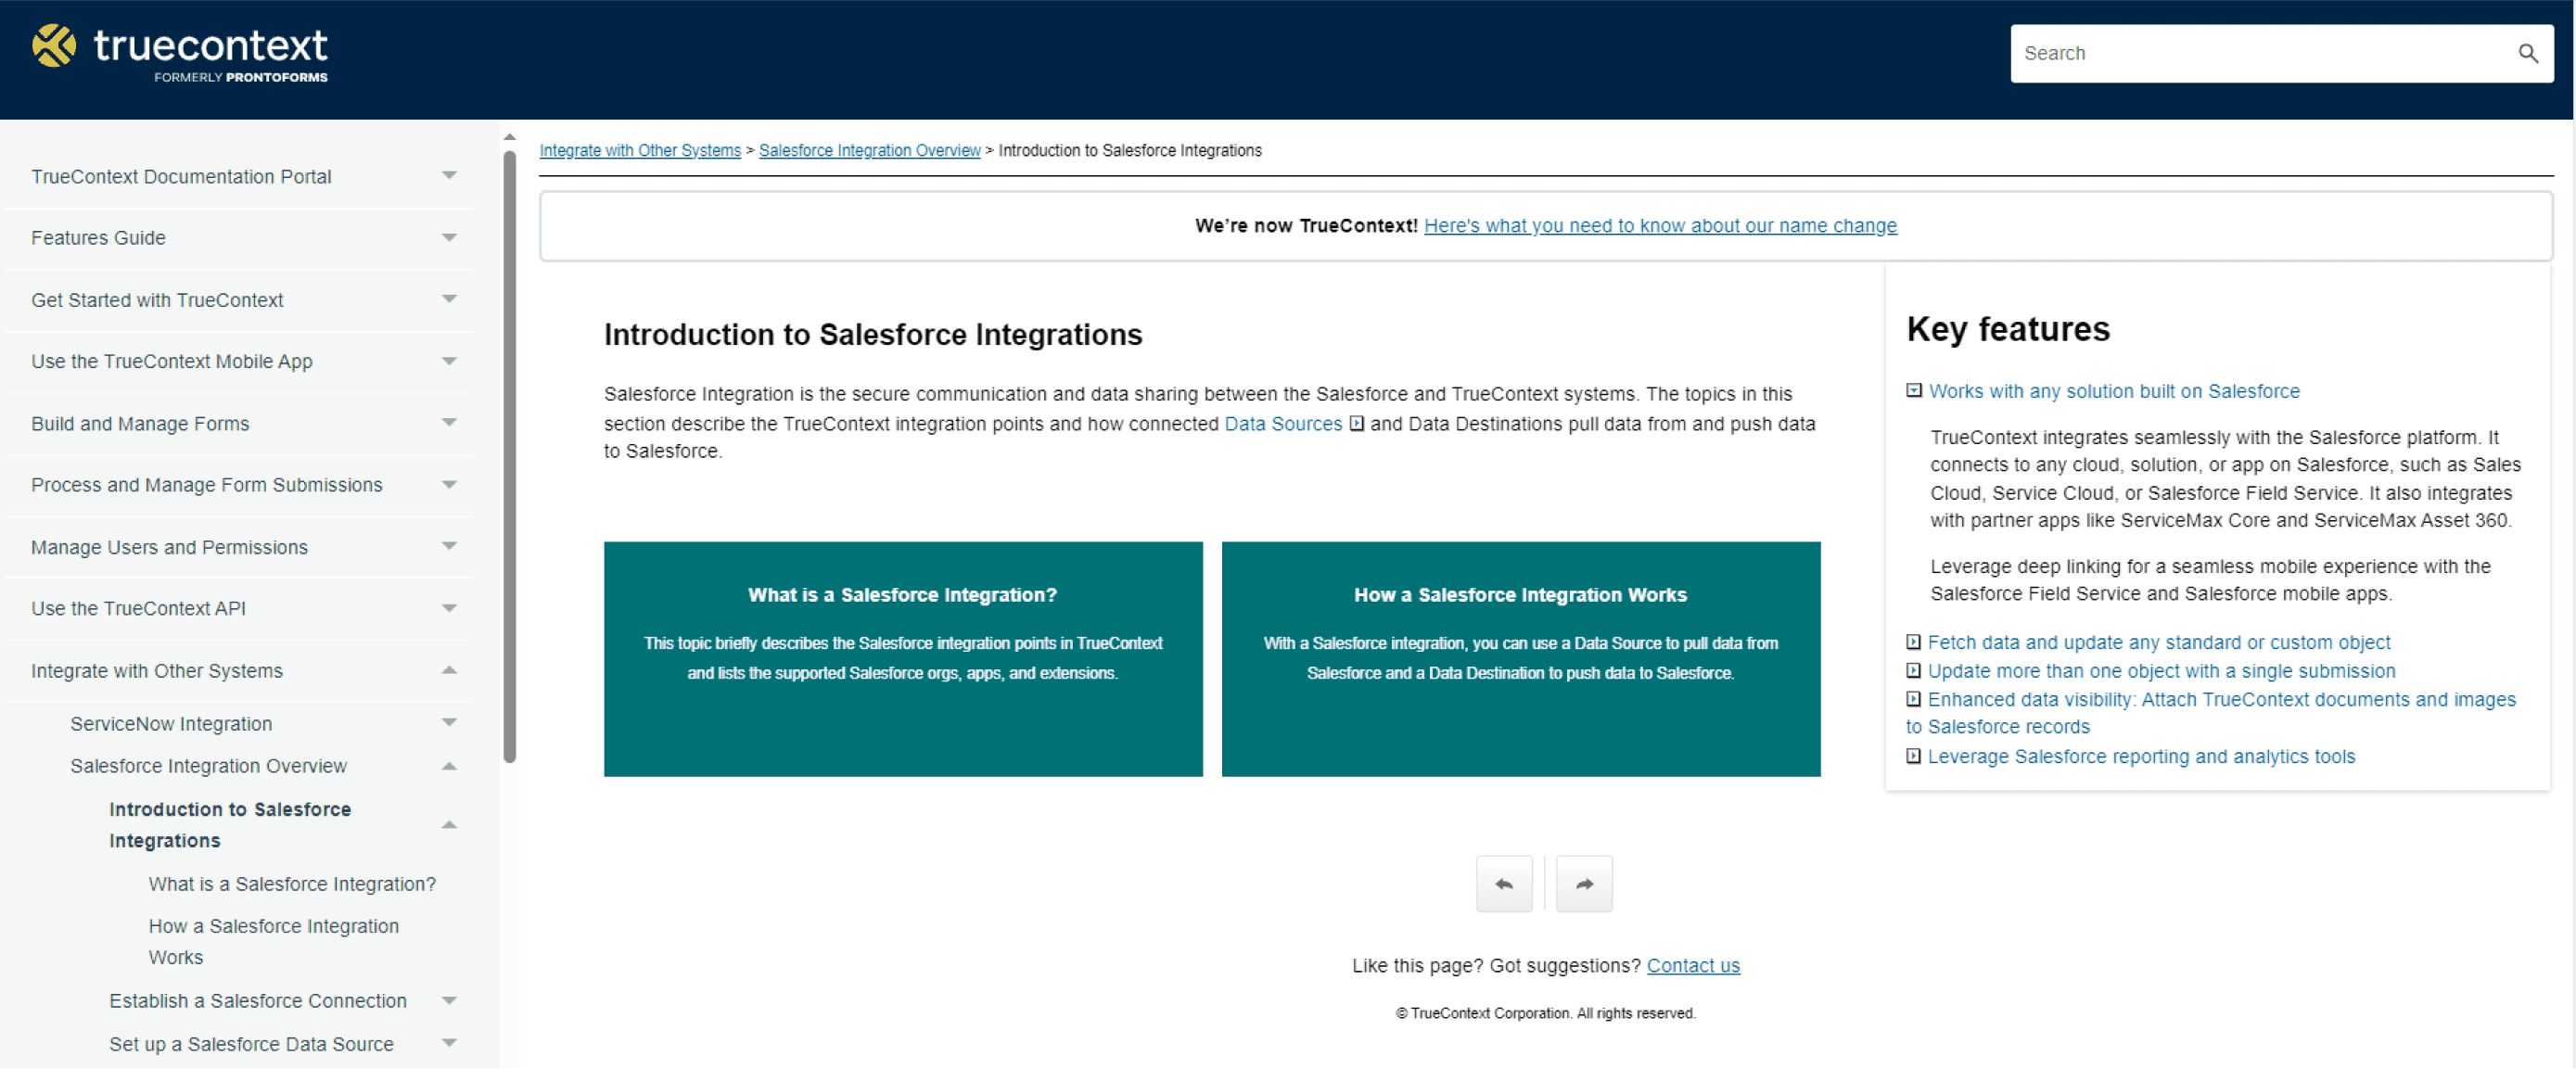
Task: Click the Contact us link
Action: [x=1693, y=965]
